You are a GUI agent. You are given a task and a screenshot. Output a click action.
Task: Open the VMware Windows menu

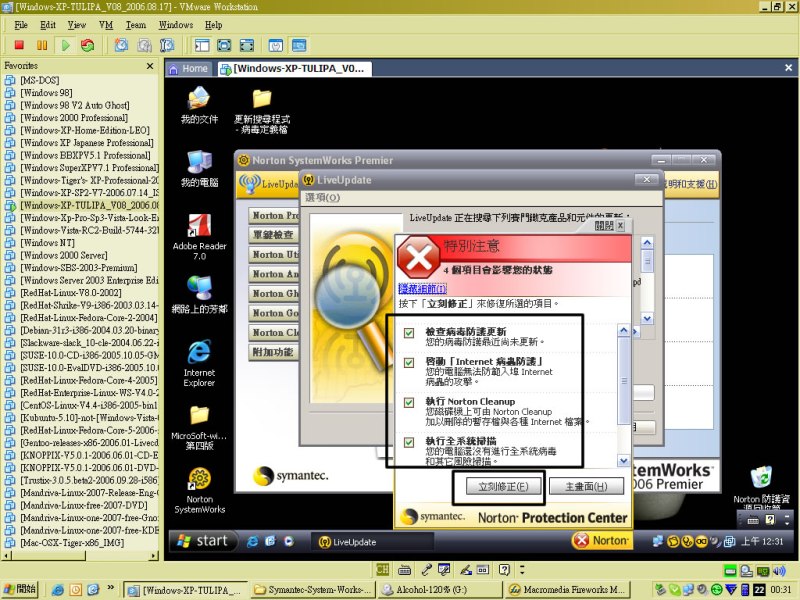pos(176,24)
